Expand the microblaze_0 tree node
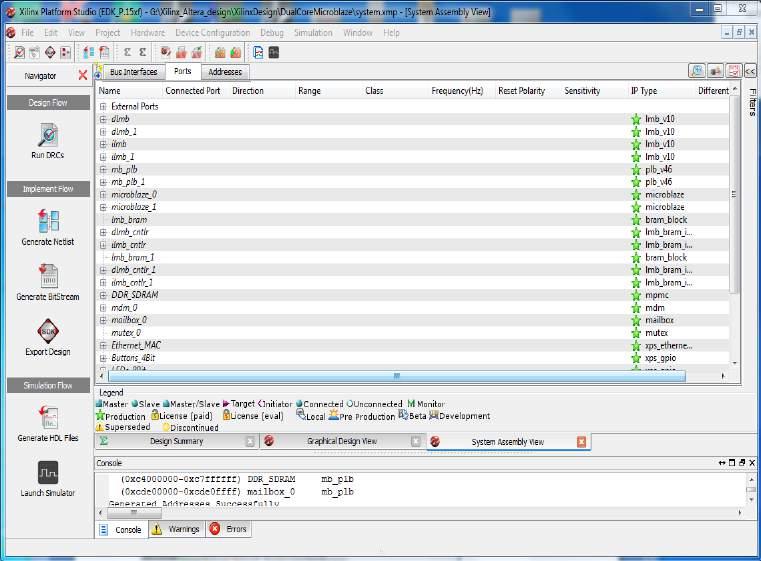 click(x=103, y=195)
